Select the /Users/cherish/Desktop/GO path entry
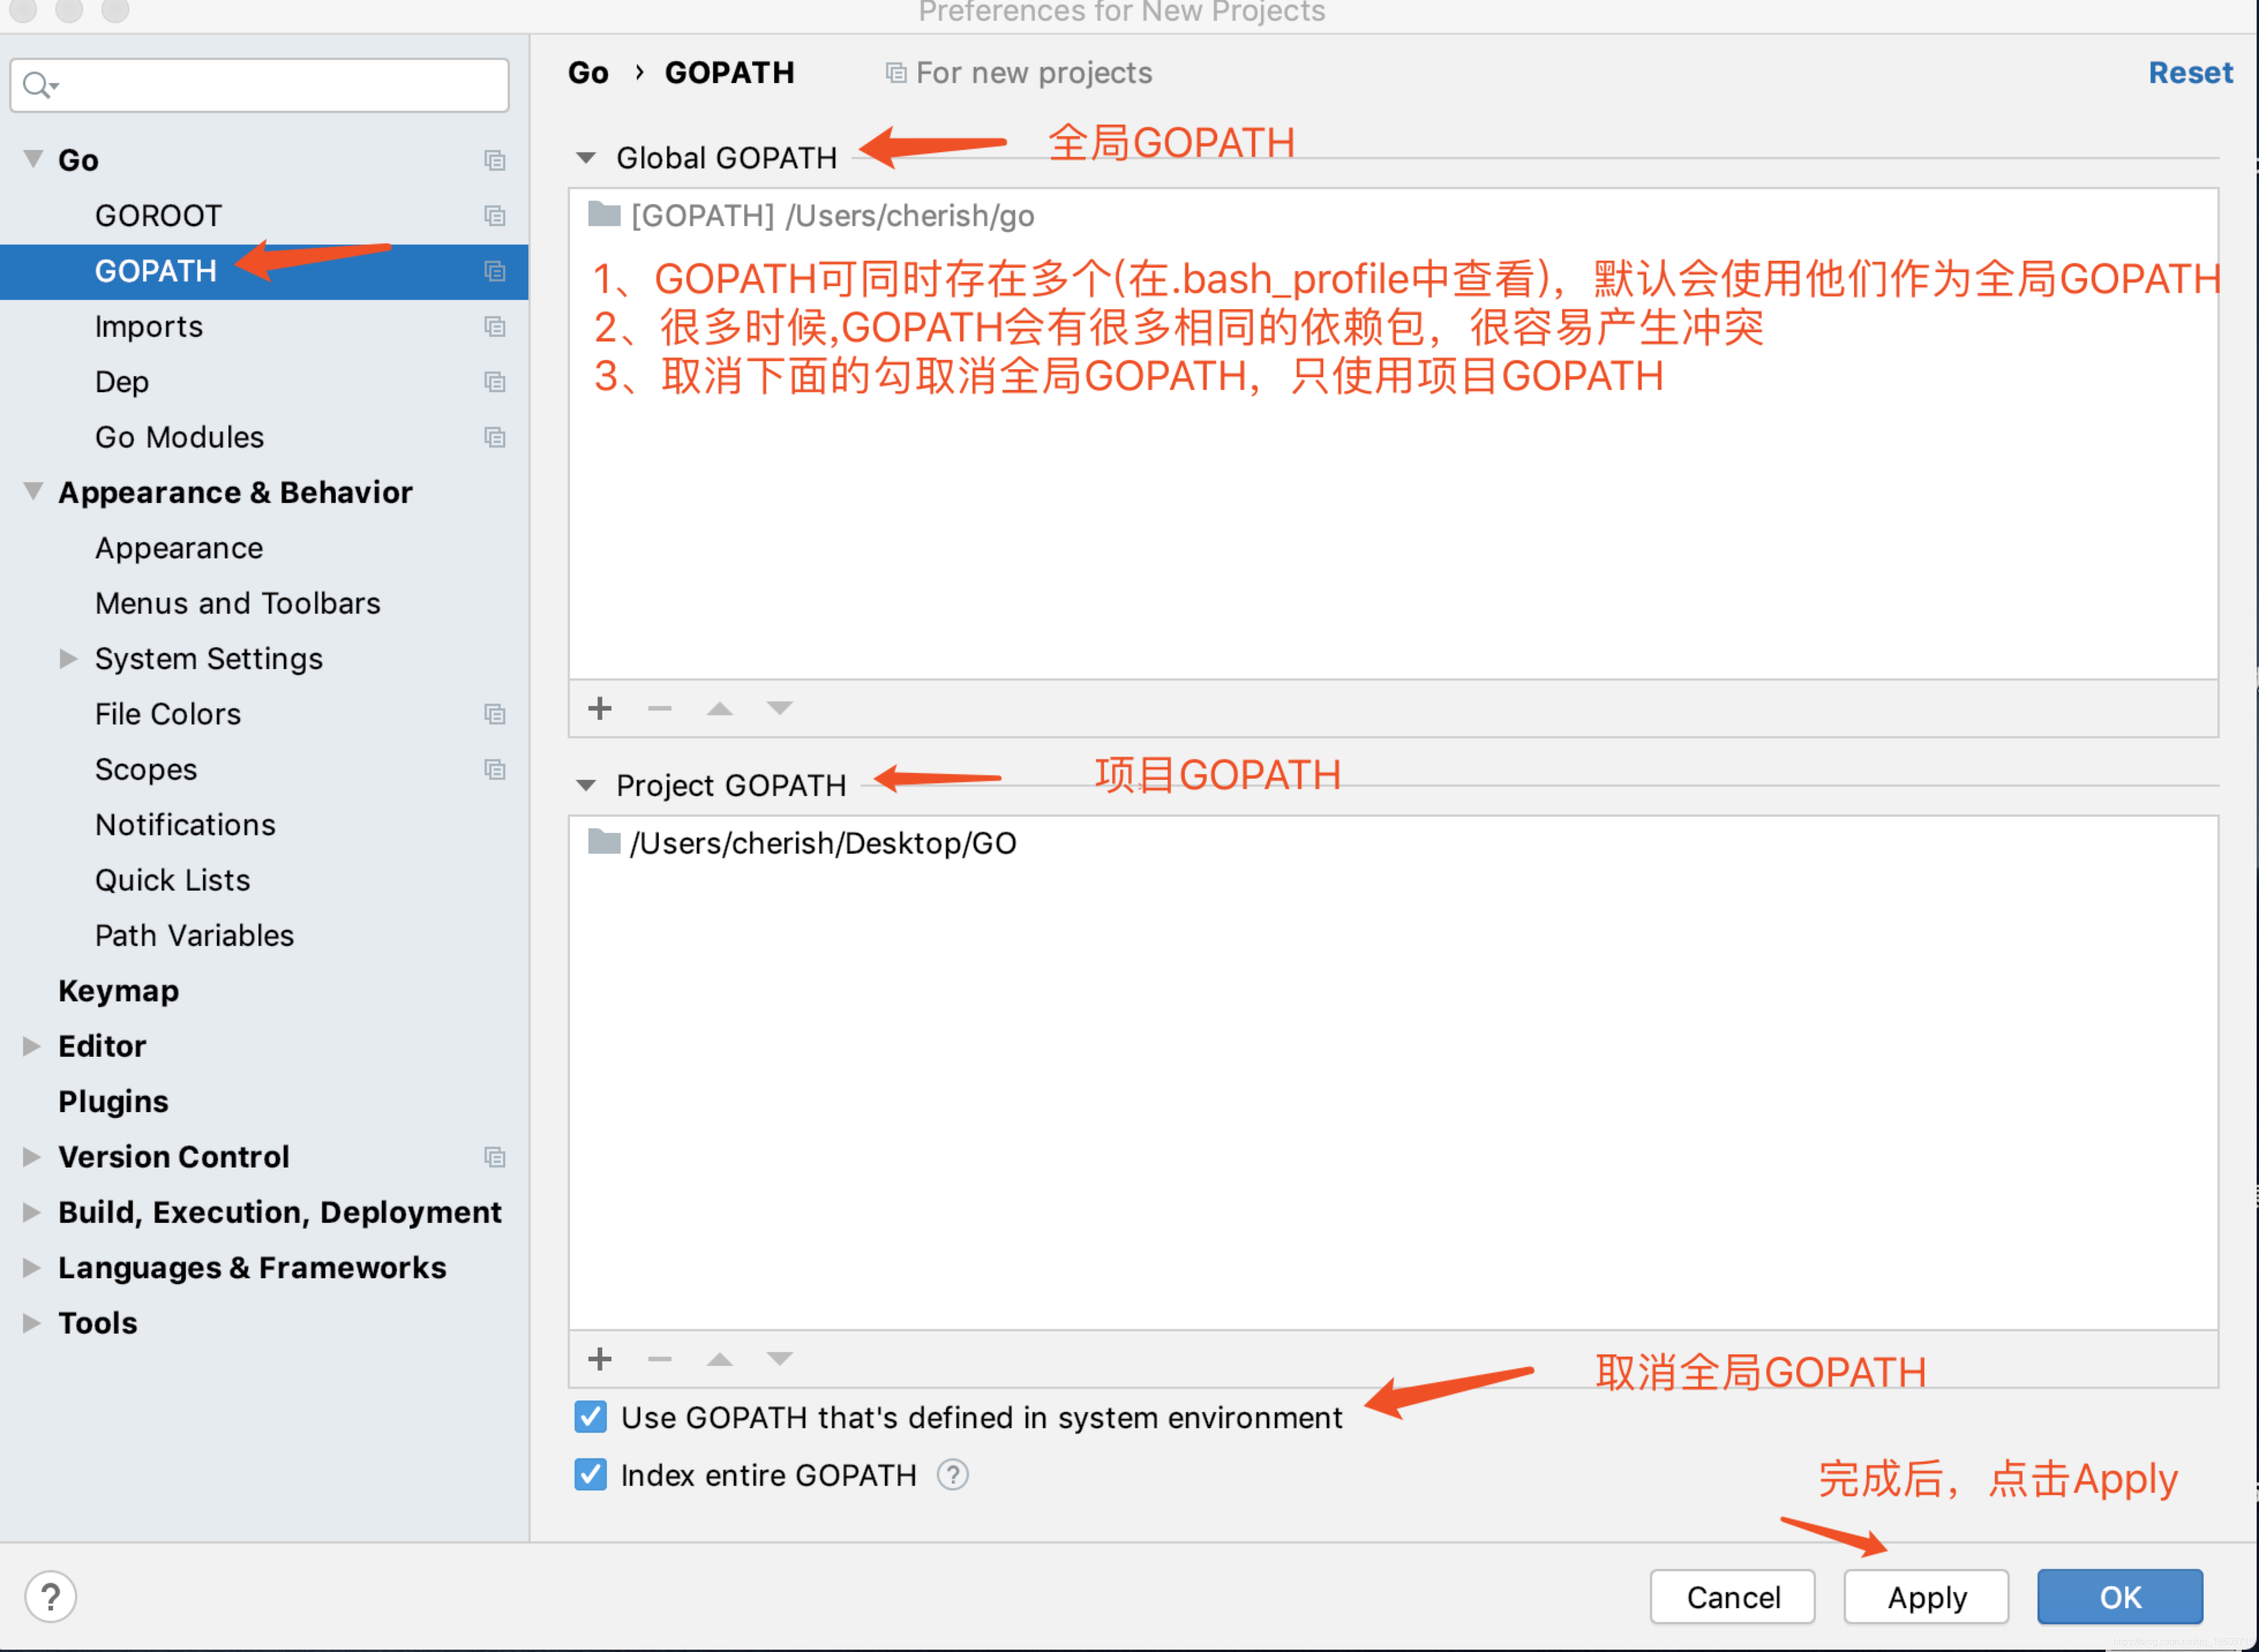Image resolution: width=2259 pixels, height=1652 pixels. click(x=822, y=843)
